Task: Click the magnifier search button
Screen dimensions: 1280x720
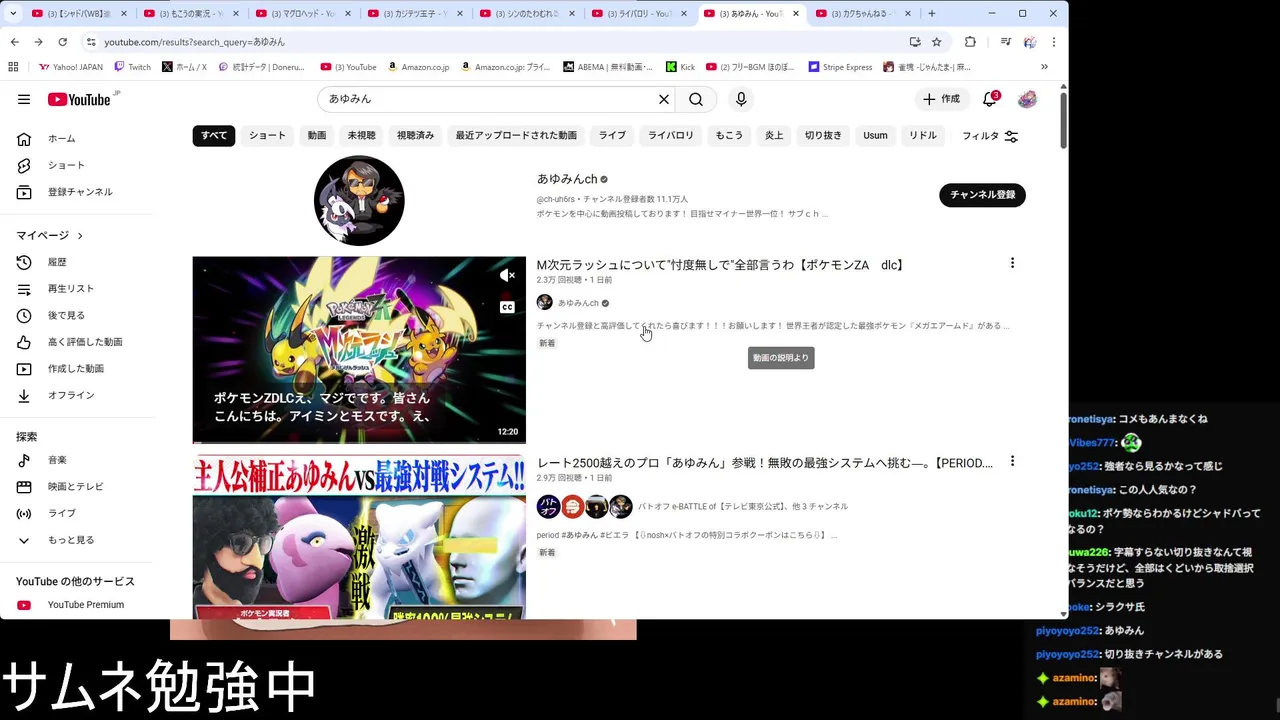Action: (696, 99)
